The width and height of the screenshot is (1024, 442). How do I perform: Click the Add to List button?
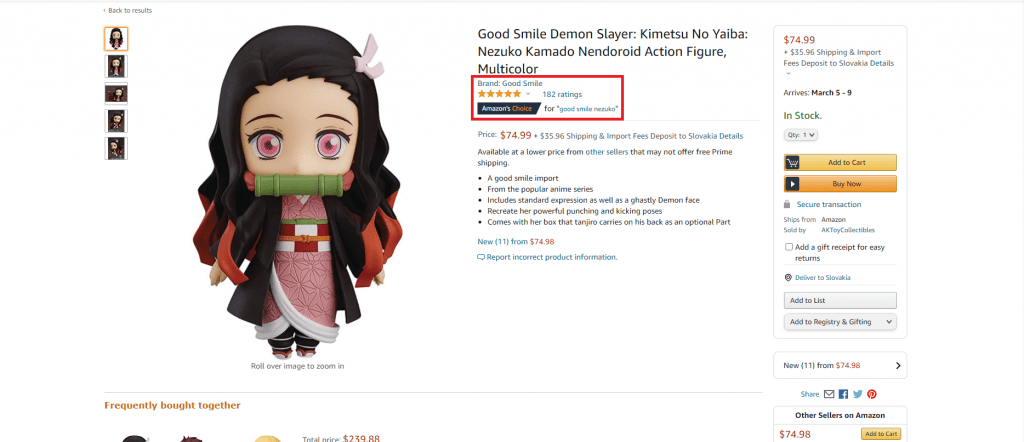[840, 300]
